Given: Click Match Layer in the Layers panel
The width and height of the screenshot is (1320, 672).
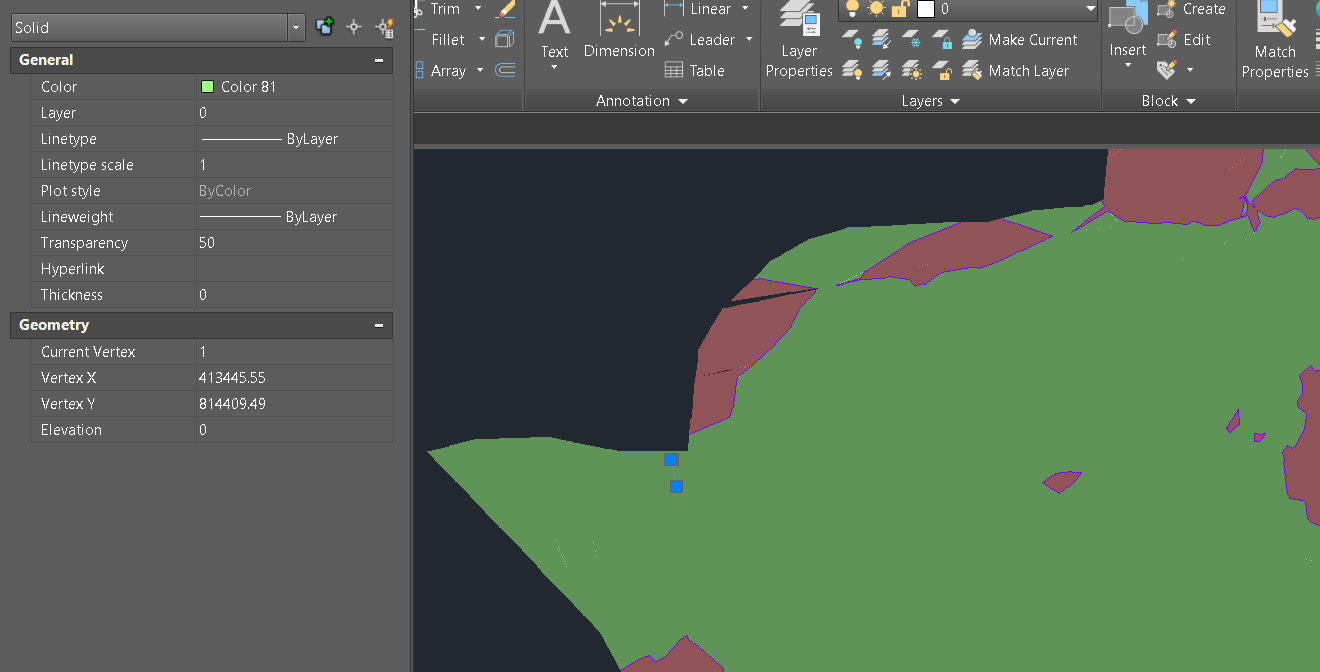Looking at the screenshot, I should pyautogui.click(x=1029, y=70).
